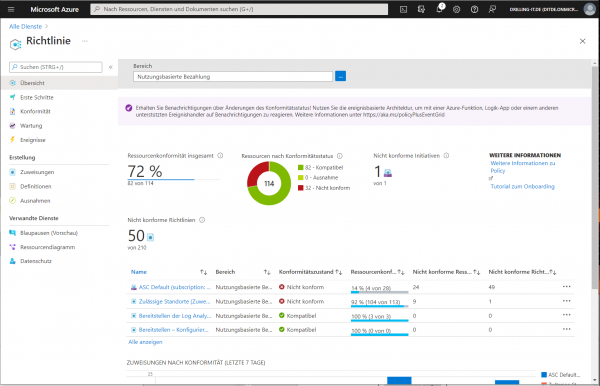Open Definitionen in the sidebar
600x386 pixels.
tap(36, 186)
